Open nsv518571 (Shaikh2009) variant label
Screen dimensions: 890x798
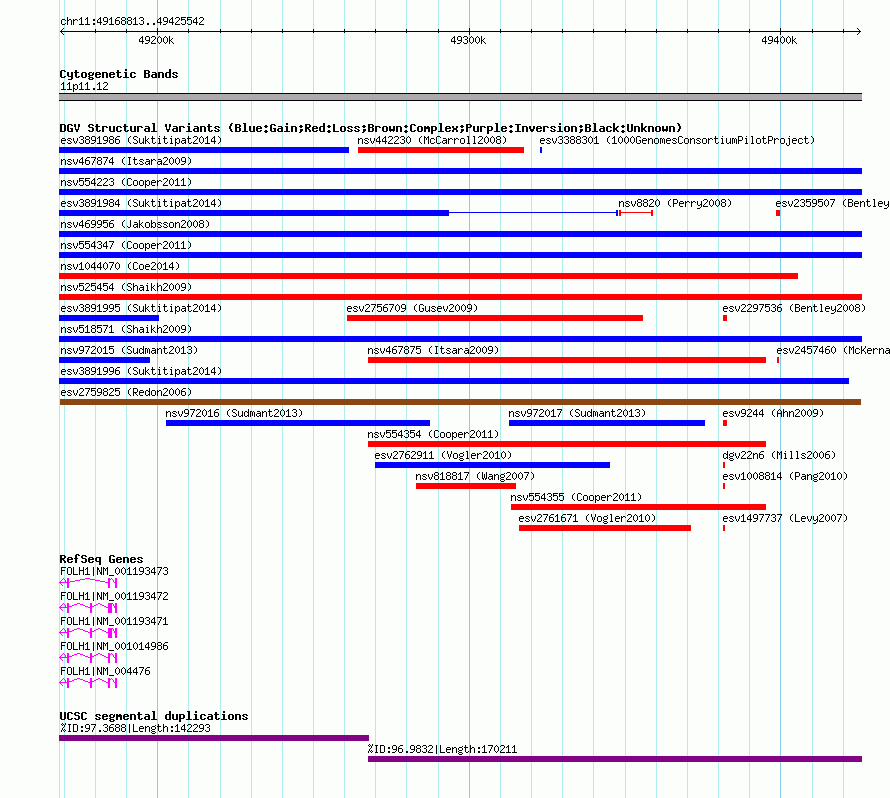point(126,329)
